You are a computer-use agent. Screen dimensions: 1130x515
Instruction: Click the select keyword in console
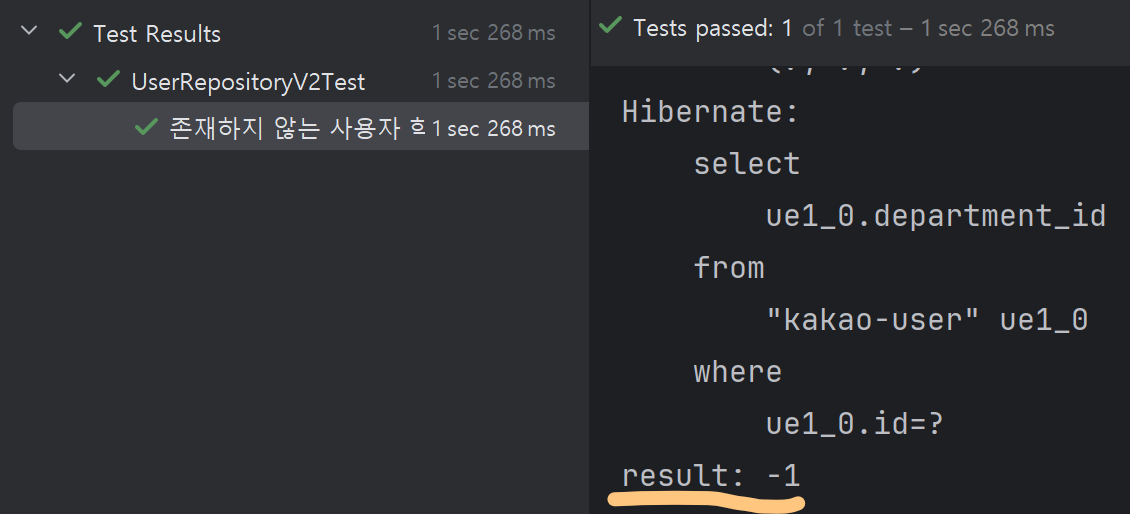click(x=747, y=164)
